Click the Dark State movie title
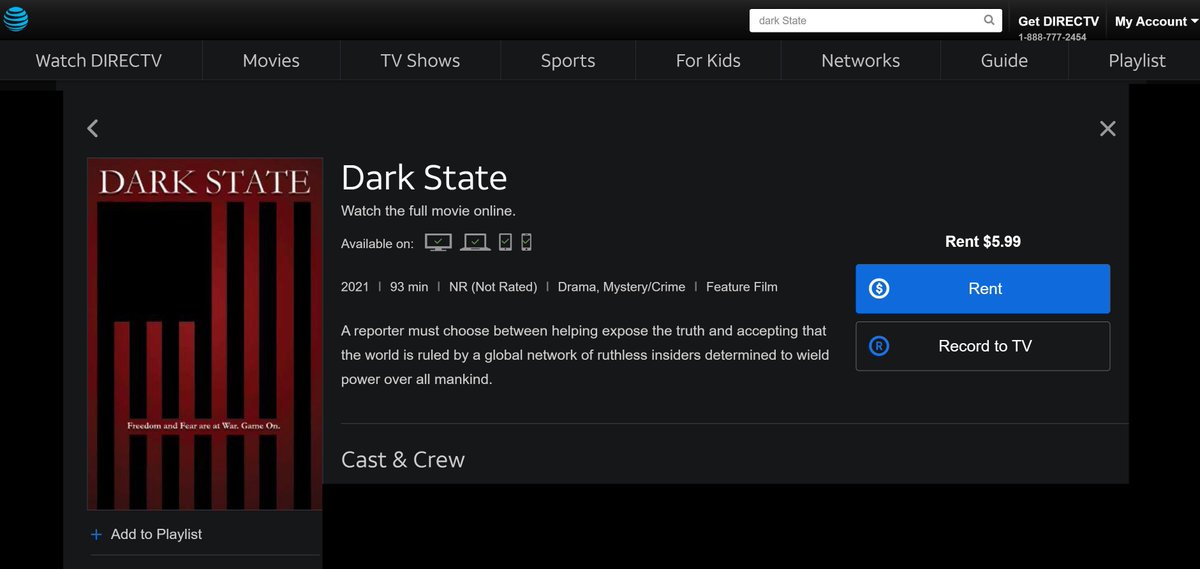The image size is (1200, 569). click(x=424, y=178)
